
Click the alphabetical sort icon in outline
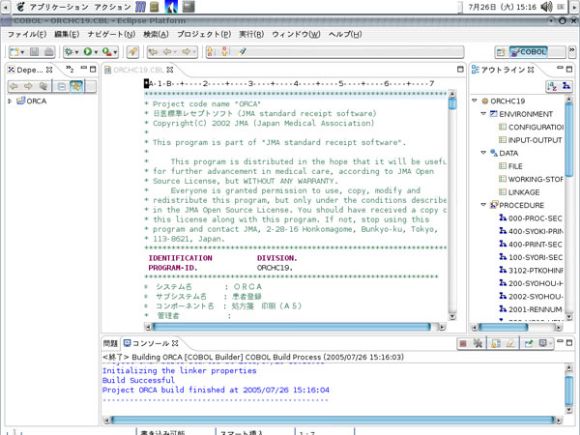pyautogui.click(x=552, y=86)
